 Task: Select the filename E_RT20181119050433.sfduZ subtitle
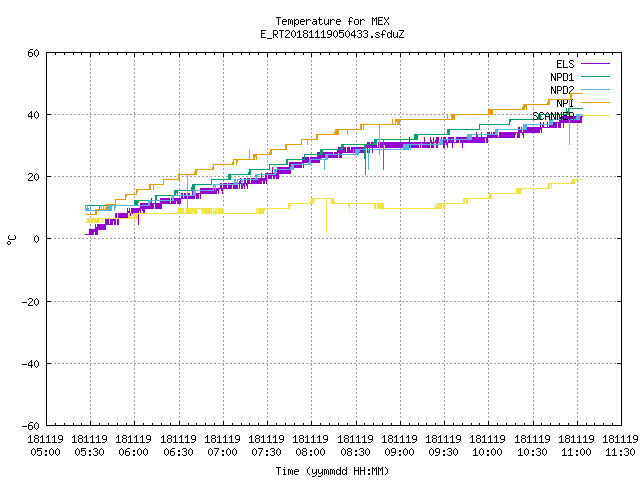pyautogui.click(x=332, y=34)
